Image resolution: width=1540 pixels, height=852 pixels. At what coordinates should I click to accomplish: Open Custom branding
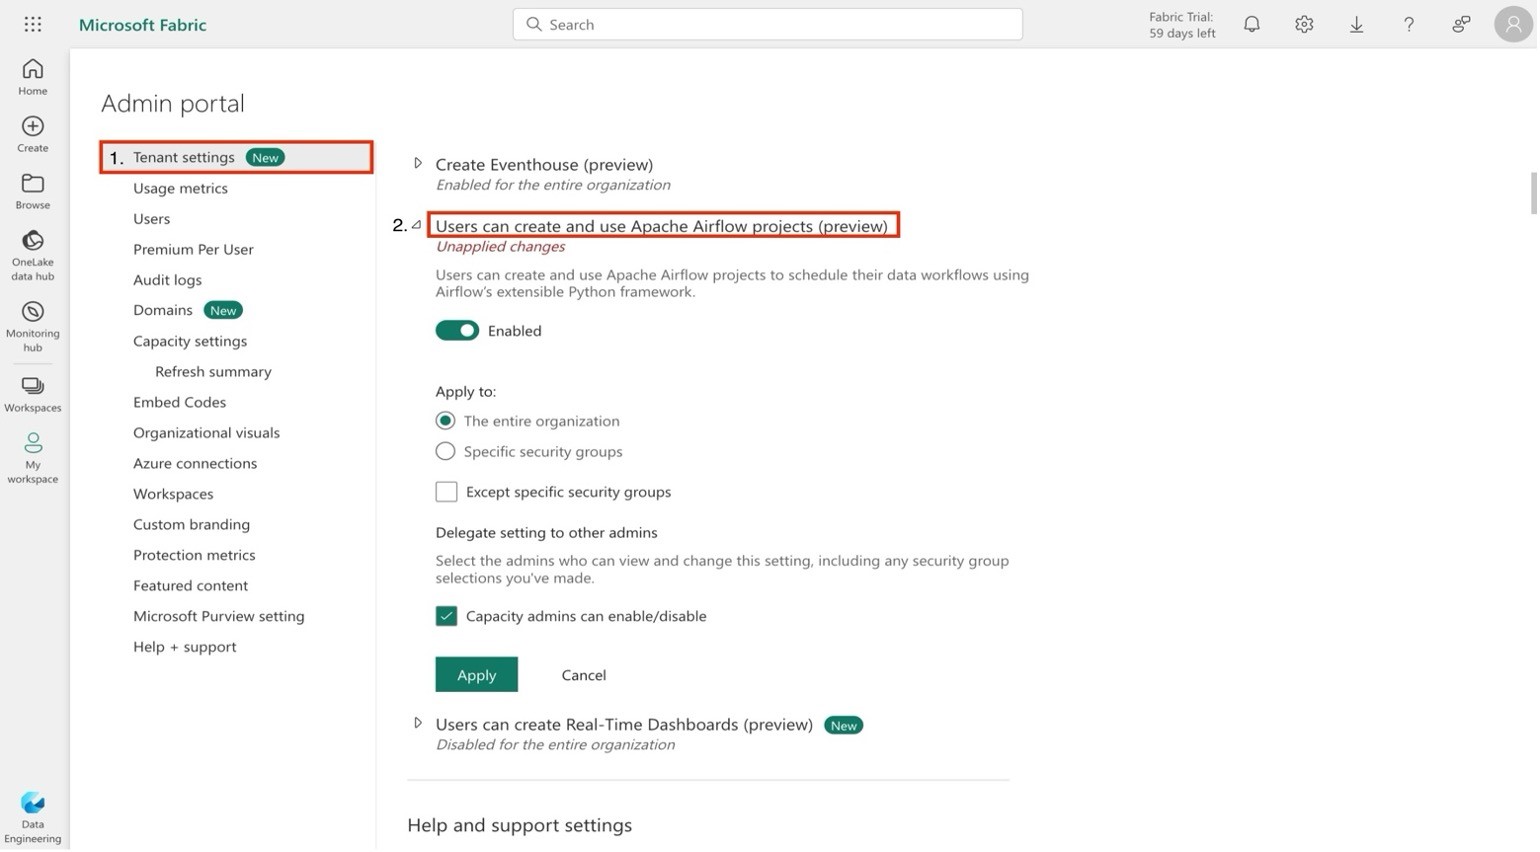click(192, 525)
